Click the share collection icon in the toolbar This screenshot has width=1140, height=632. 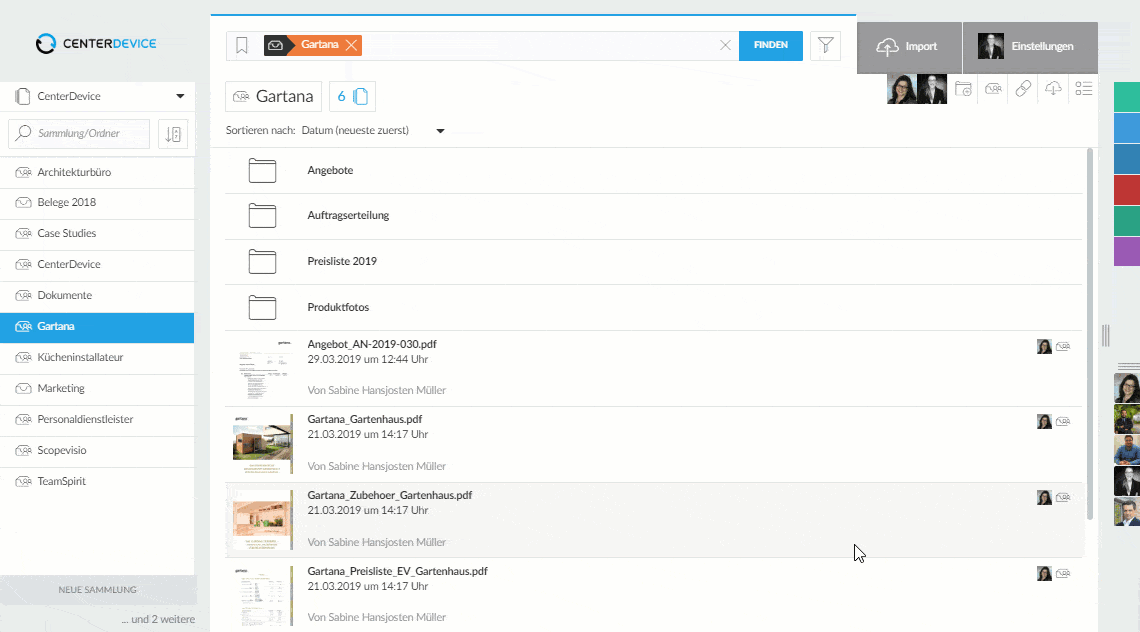tap(993, 89)
